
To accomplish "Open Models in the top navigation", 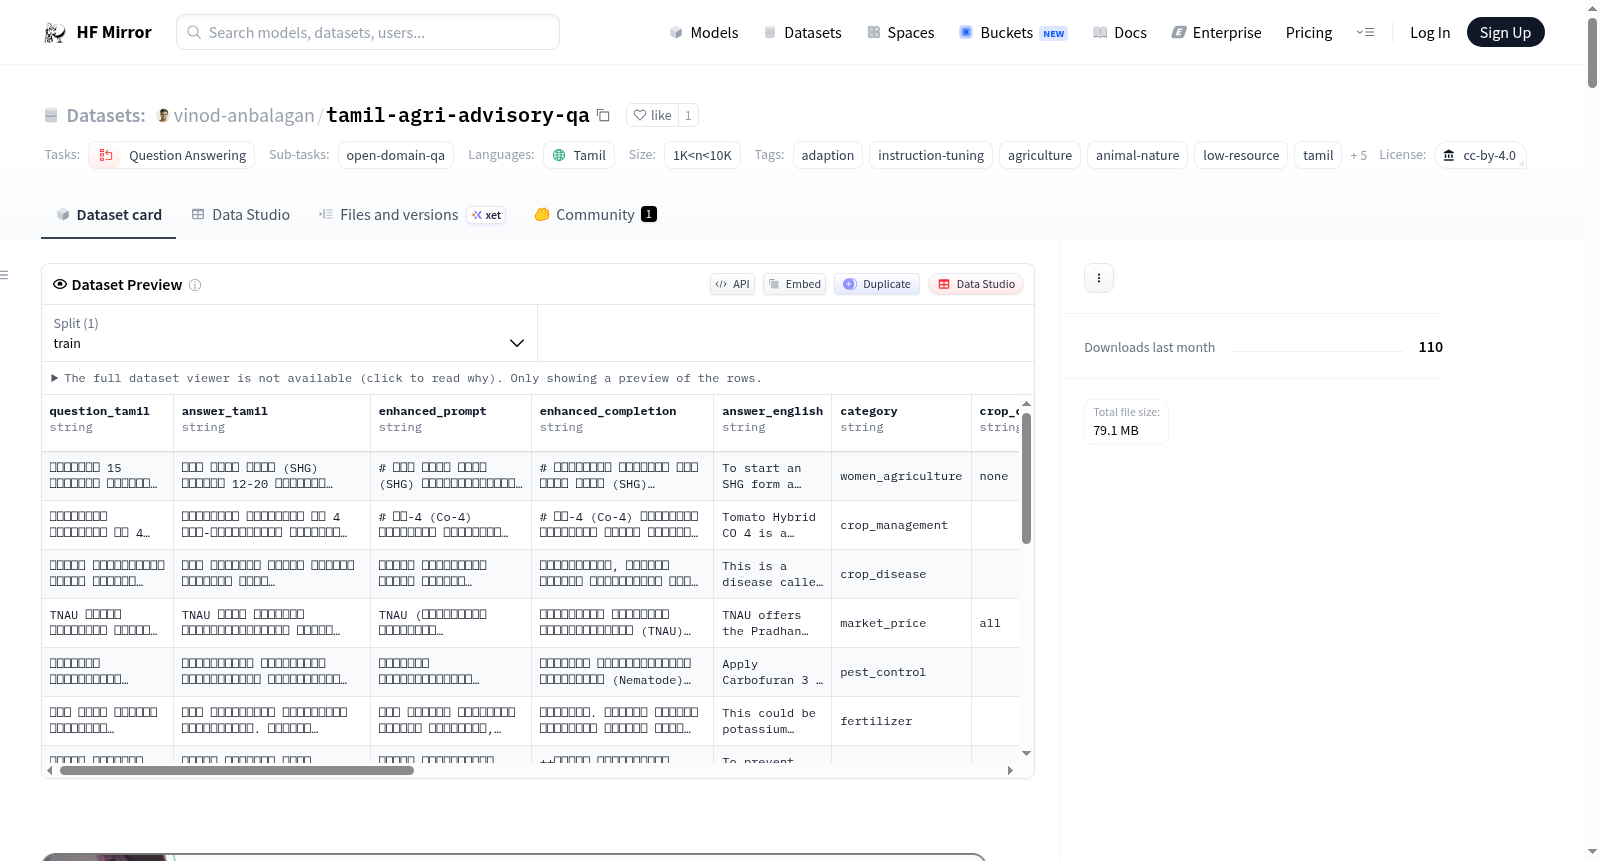I will tap(704, 32).
